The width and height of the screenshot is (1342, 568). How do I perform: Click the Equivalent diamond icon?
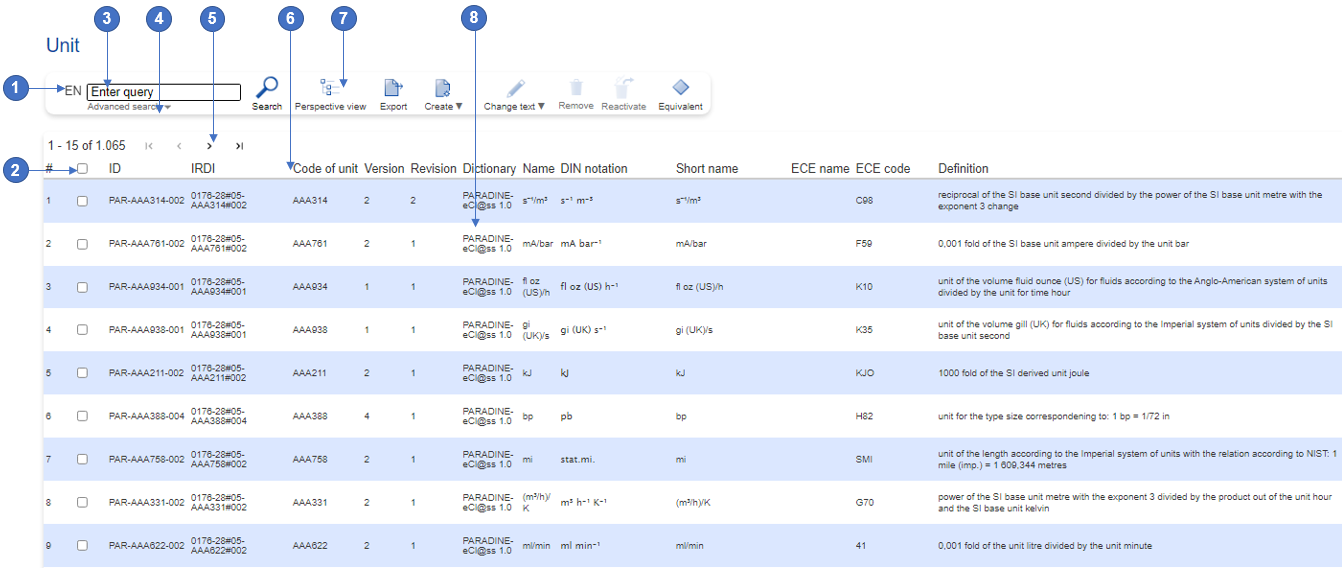[x=680, y=88]
